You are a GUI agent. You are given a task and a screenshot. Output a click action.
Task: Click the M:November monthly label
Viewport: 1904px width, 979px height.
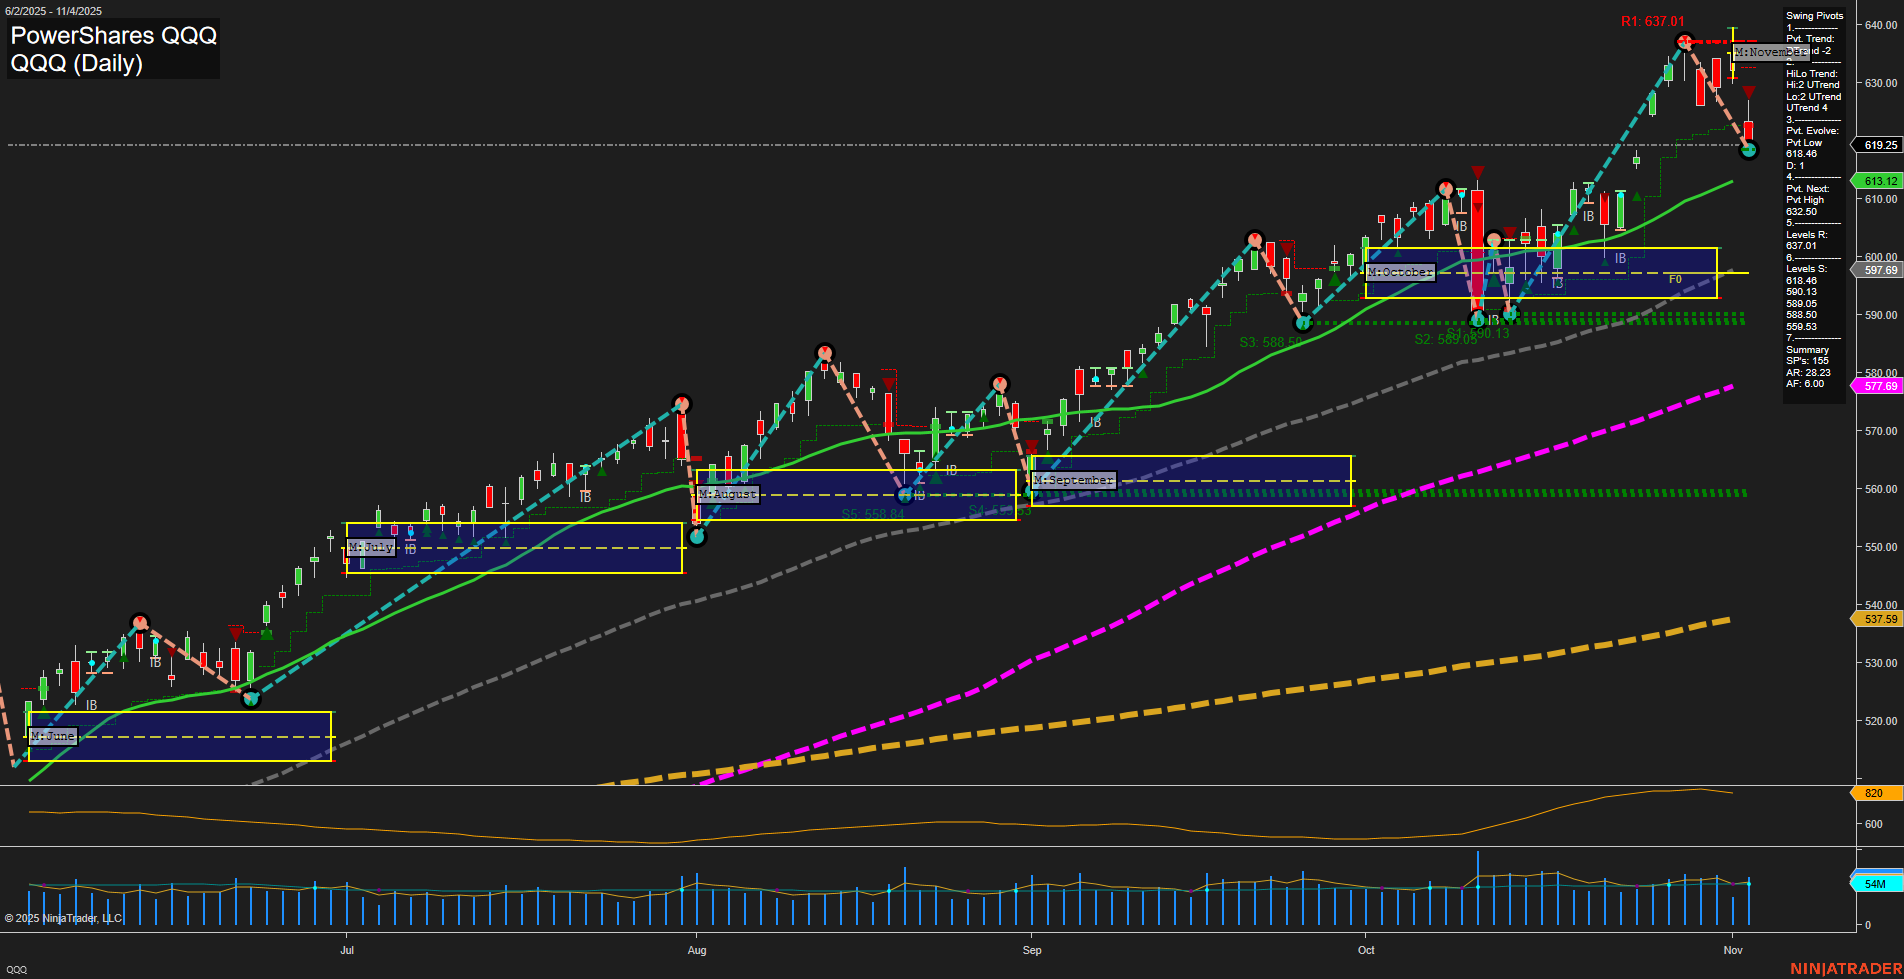[1771, 52]
